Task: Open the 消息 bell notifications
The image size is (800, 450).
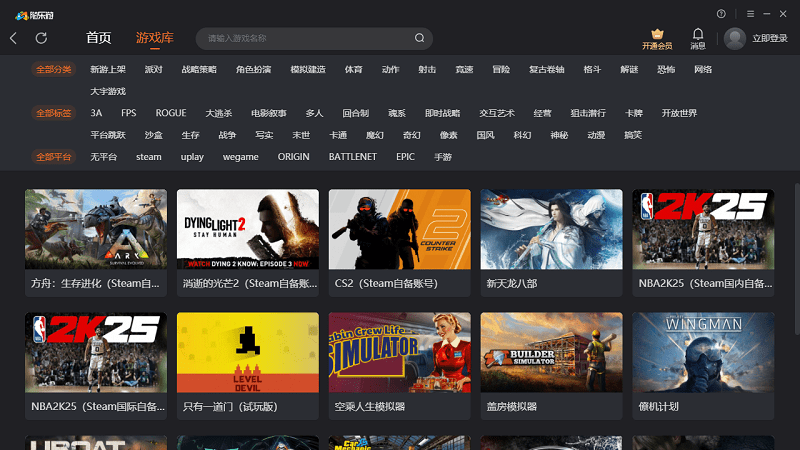Action: pos(698,39)
